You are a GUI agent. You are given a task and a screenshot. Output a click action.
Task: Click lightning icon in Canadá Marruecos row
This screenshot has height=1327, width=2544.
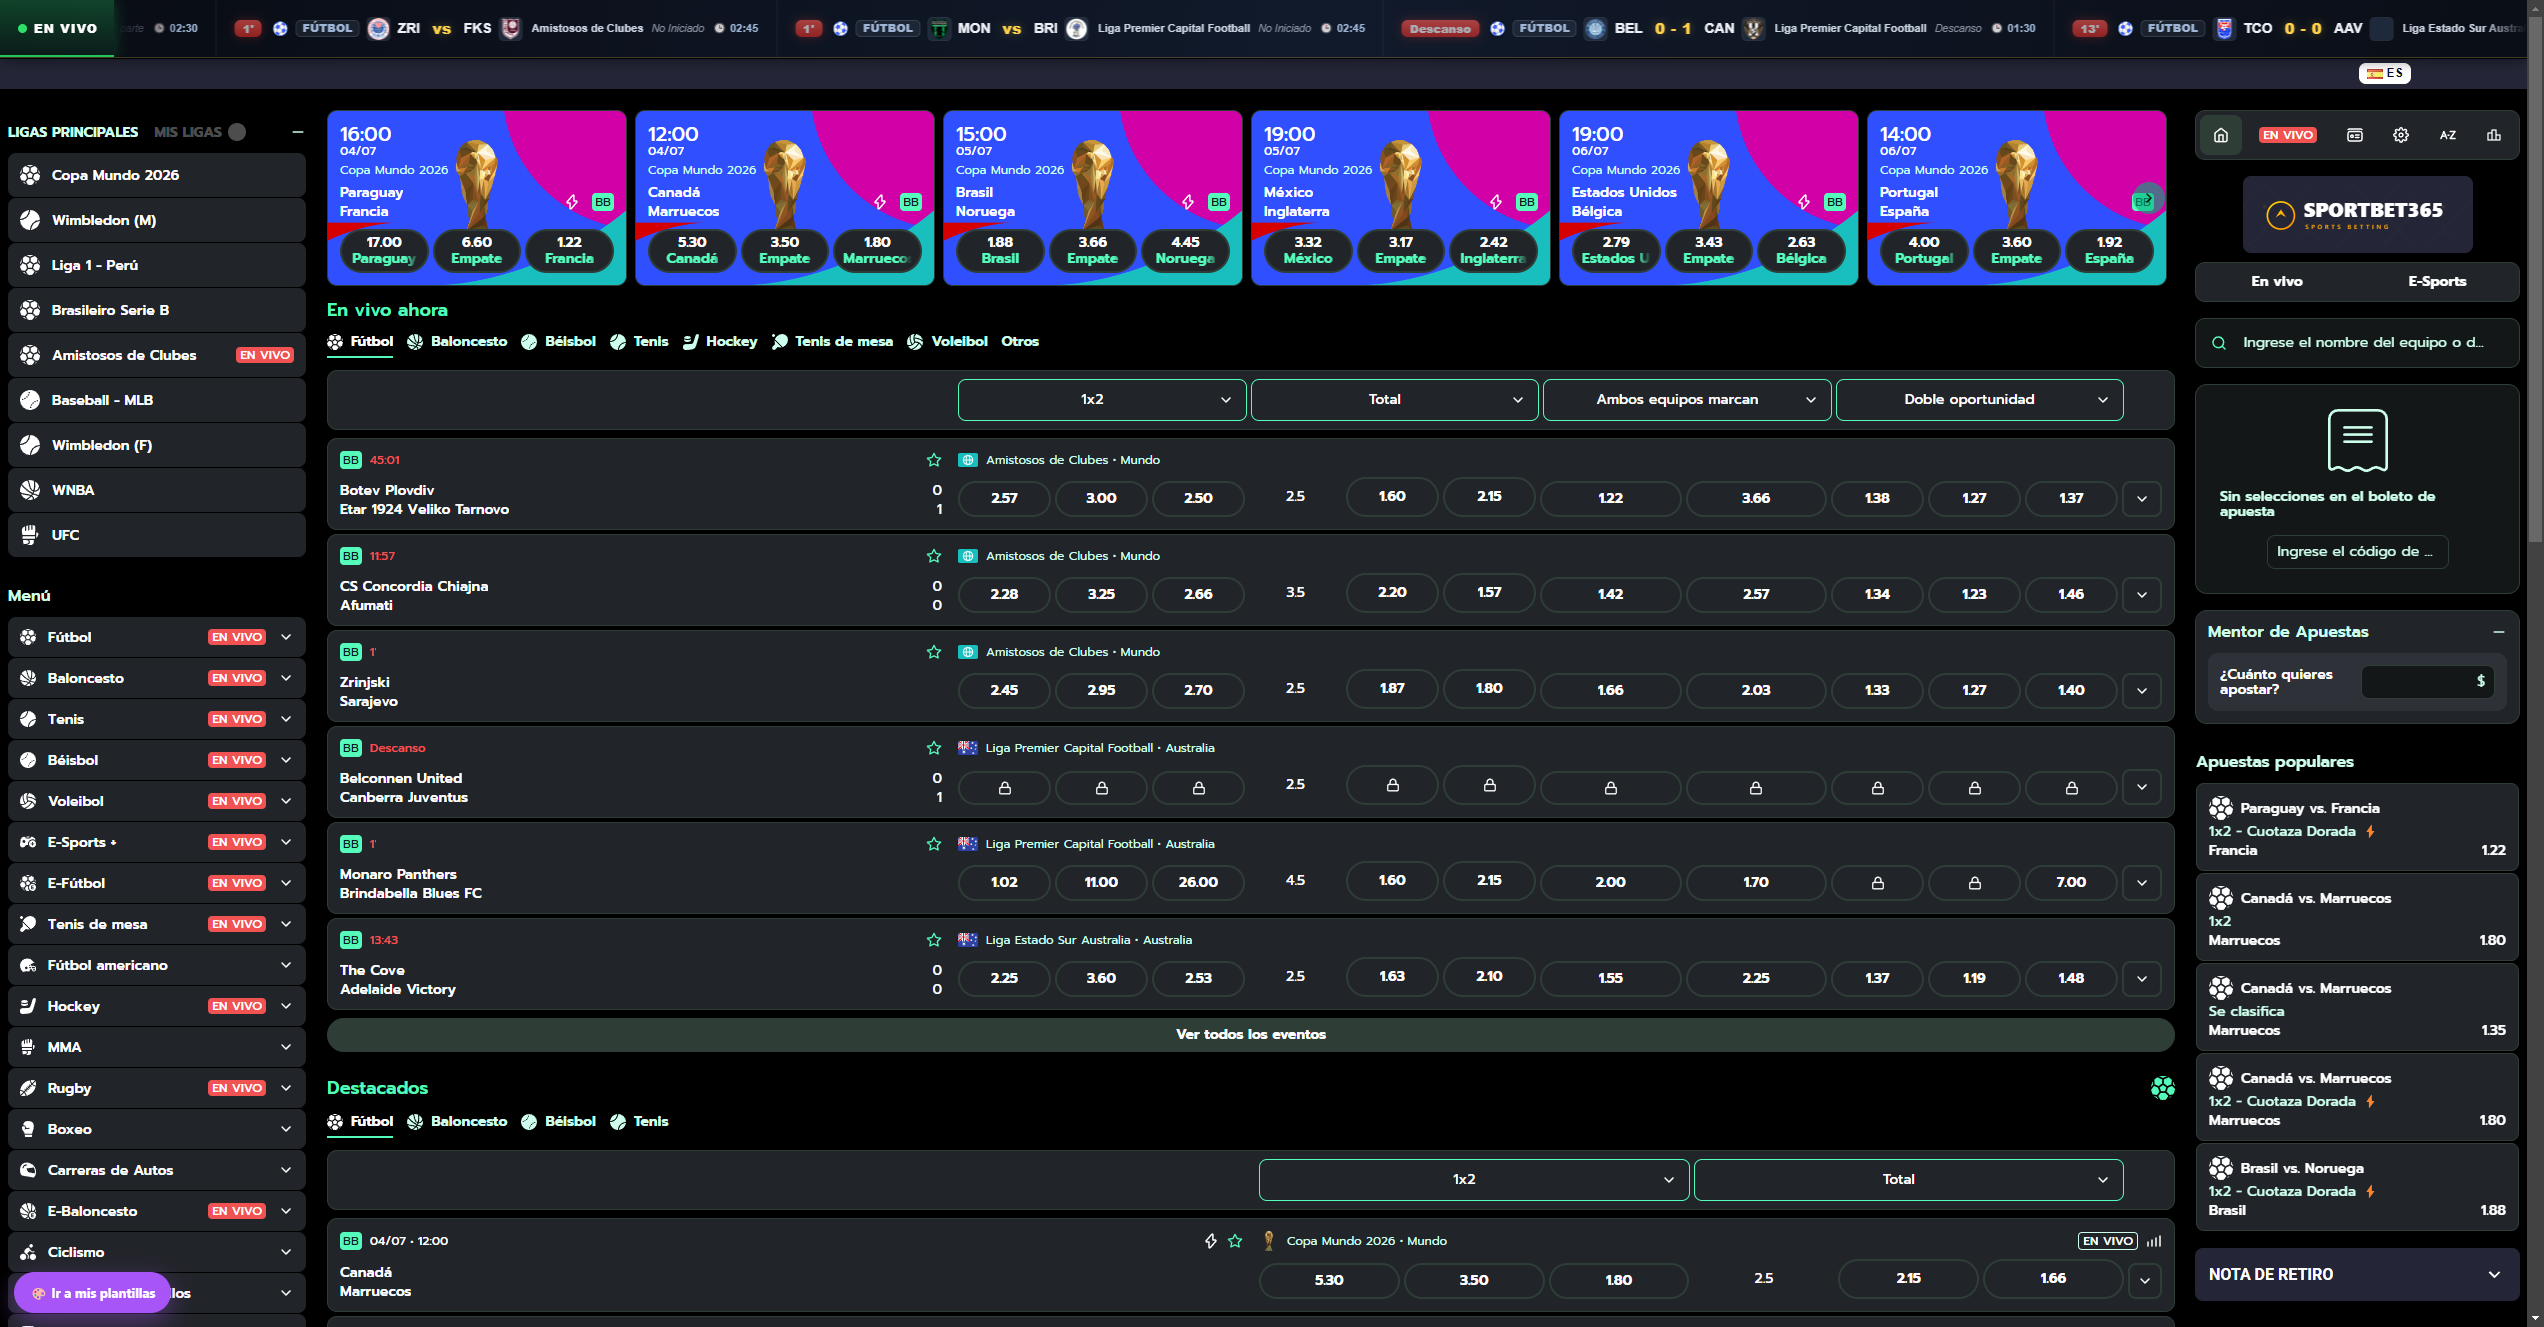click(1210, 1241)
